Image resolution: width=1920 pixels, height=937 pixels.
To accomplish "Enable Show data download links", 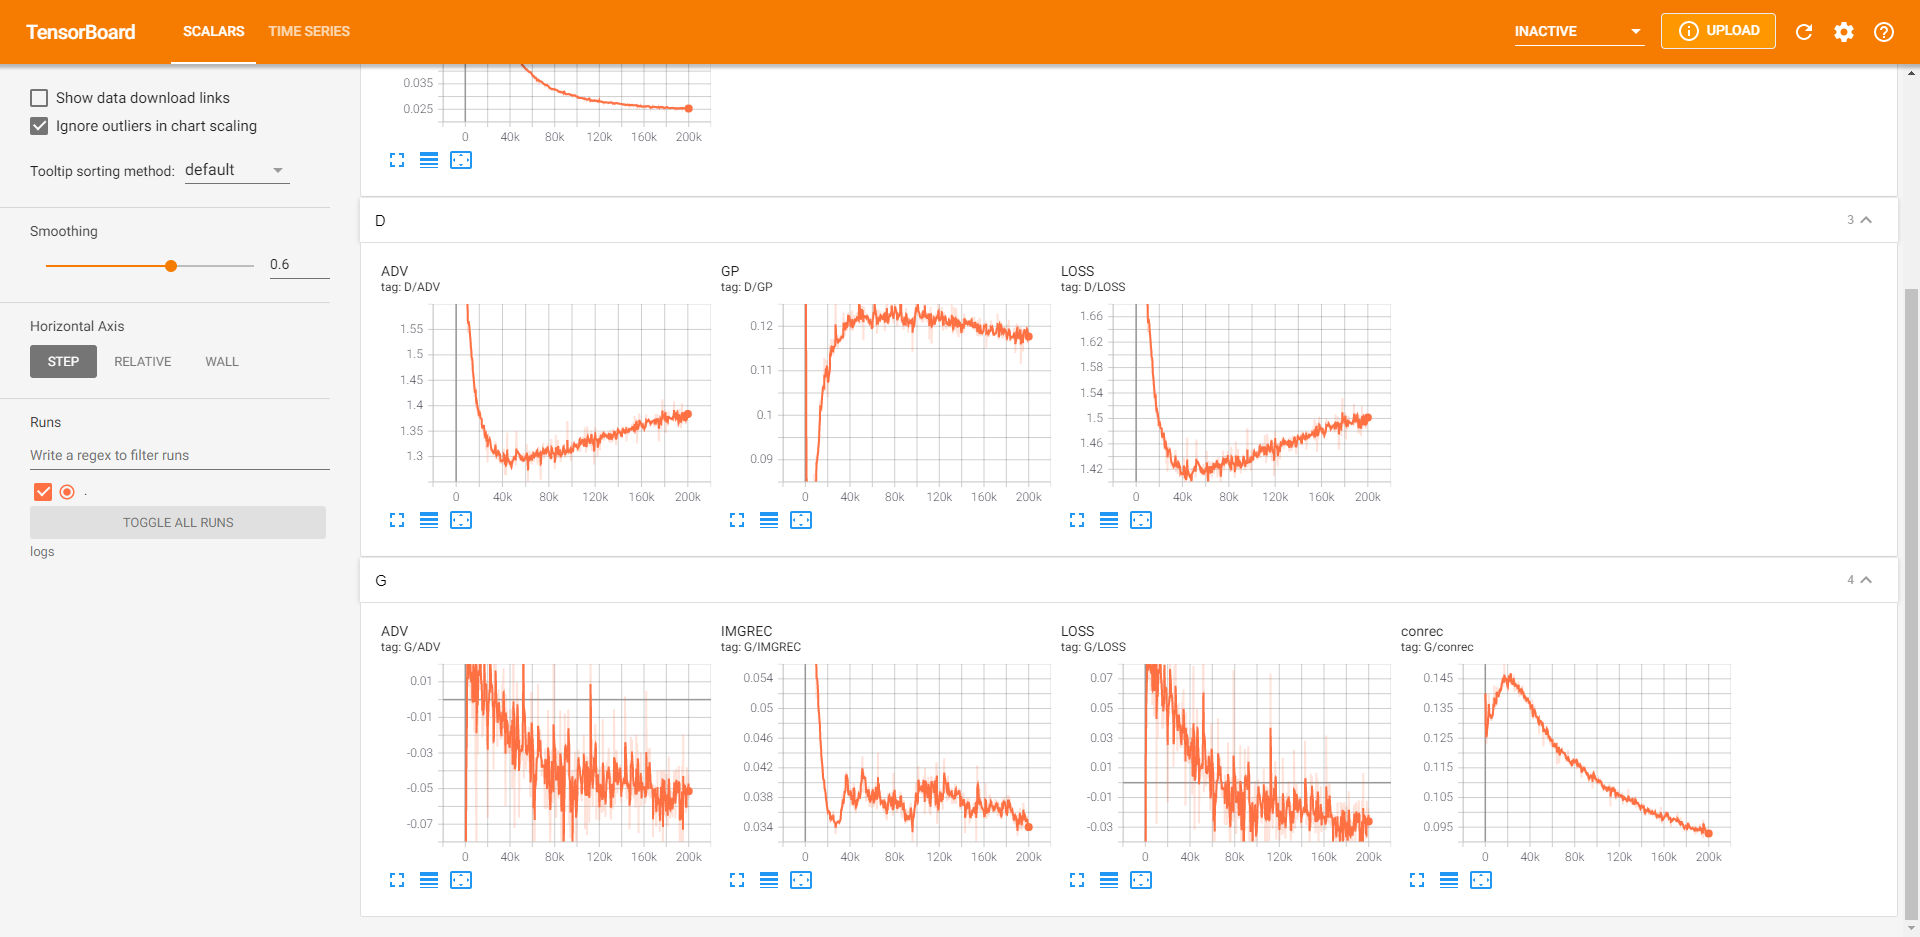I will (x=39, y=97).
